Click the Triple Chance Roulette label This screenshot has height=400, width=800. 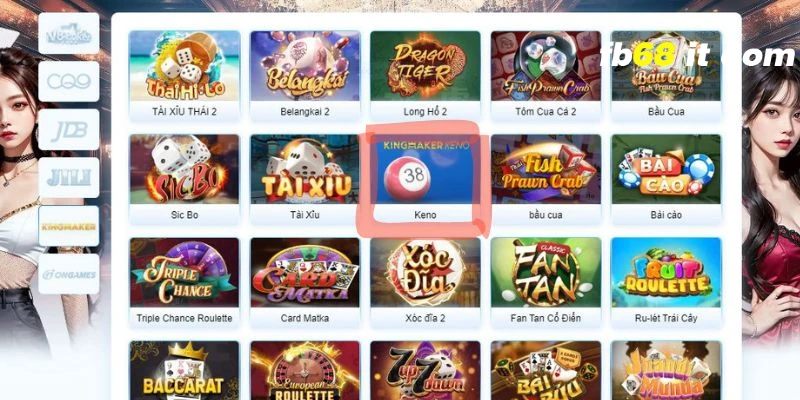point(184,318)
